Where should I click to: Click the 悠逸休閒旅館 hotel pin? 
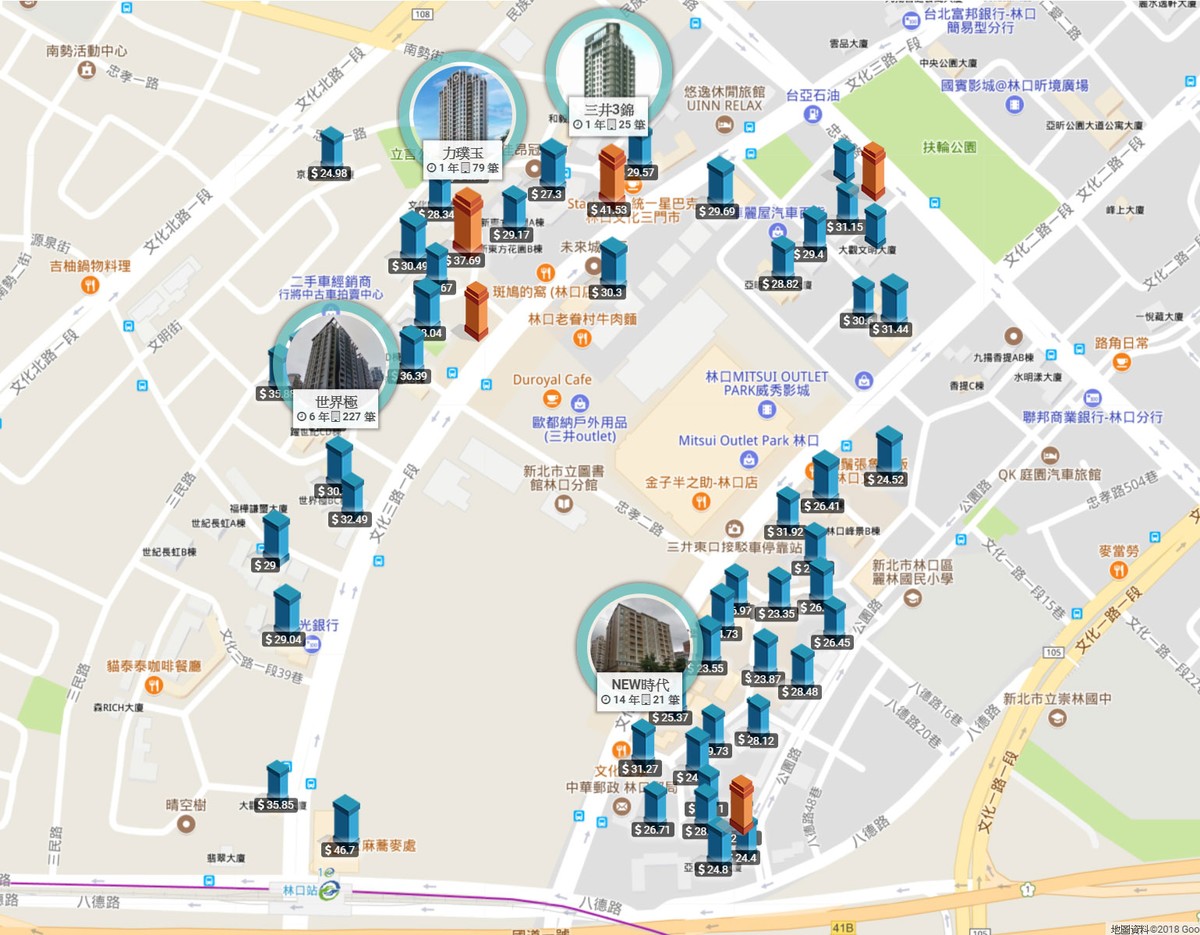[724, 125]
